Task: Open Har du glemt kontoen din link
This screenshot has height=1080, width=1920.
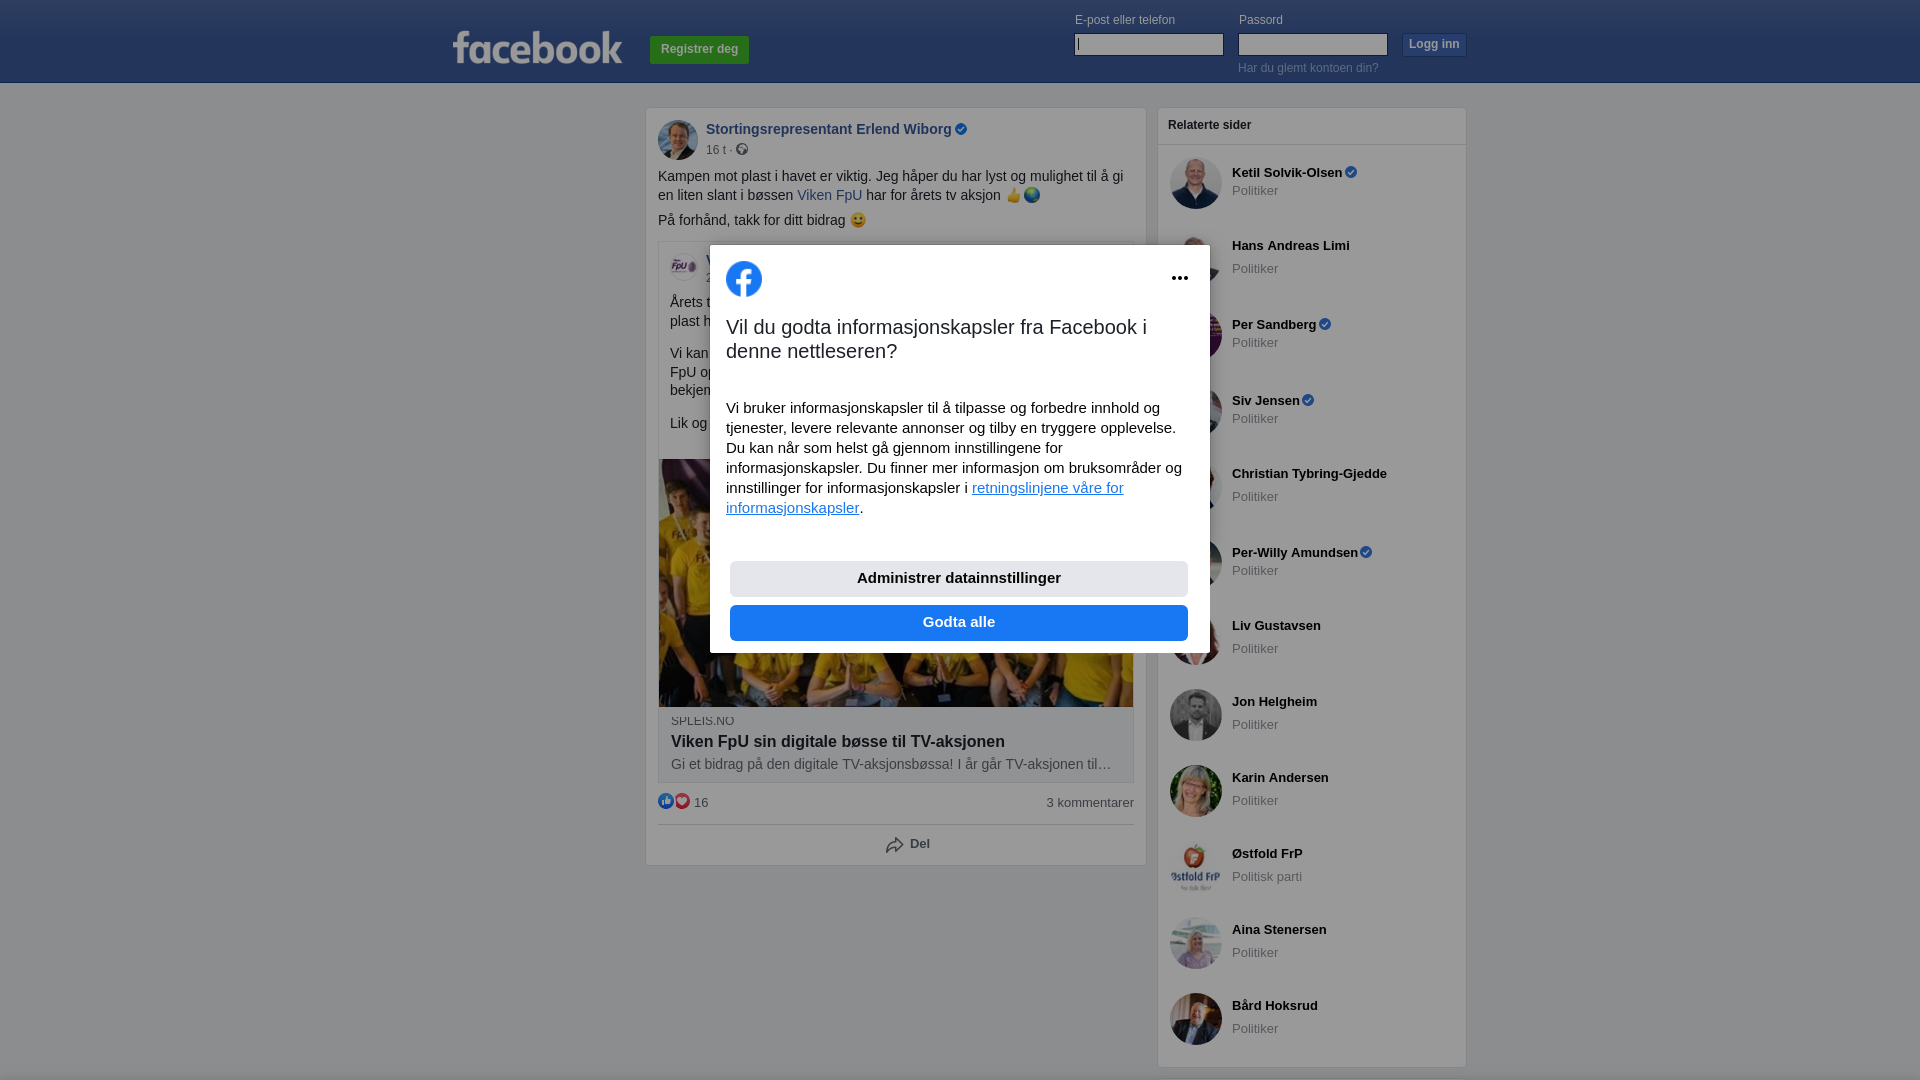Action: (x=1308, y=68)
